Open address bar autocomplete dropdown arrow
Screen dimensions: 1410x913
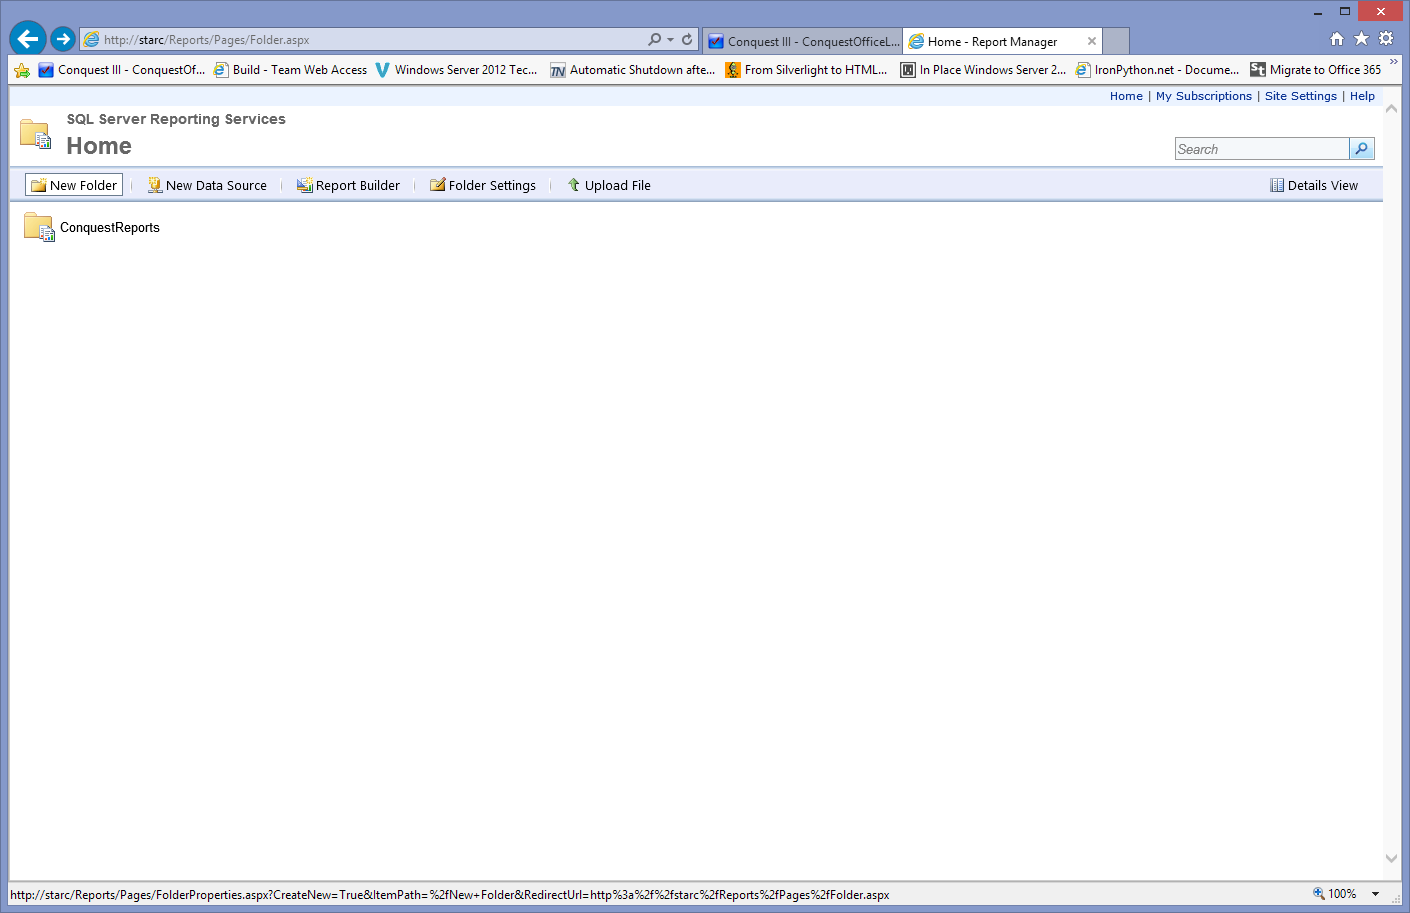tap(670, 40)
